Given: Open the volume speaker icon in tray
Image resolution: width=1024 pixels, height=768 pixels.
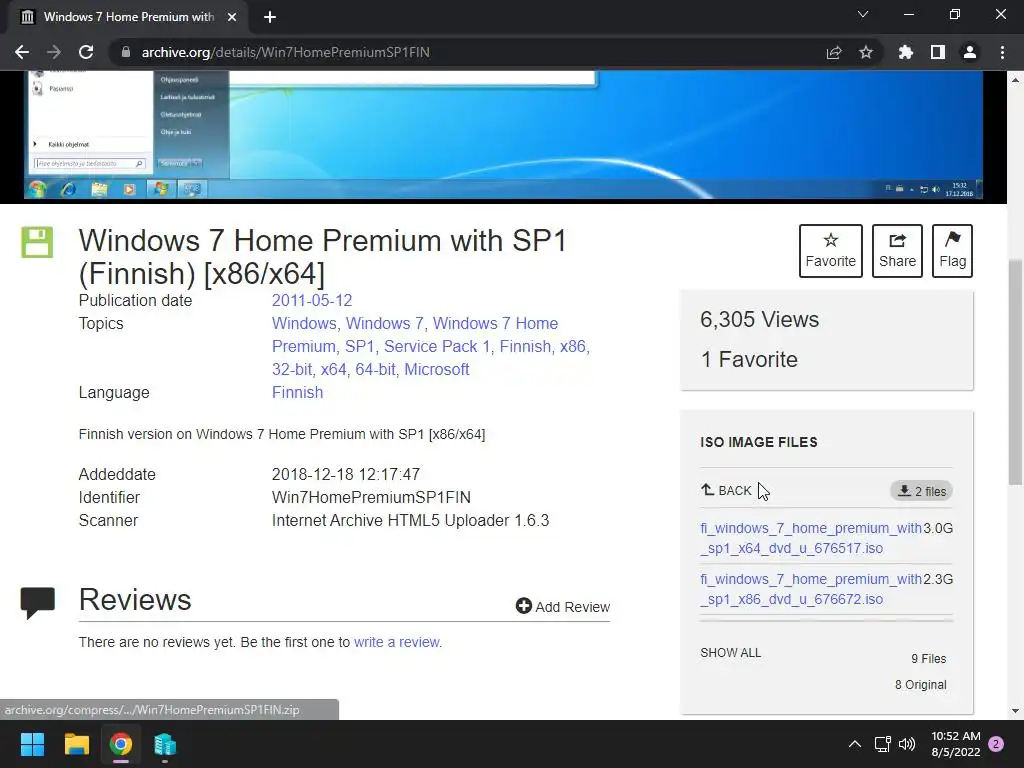Looking at the screenshot, I should coord(906,744).
